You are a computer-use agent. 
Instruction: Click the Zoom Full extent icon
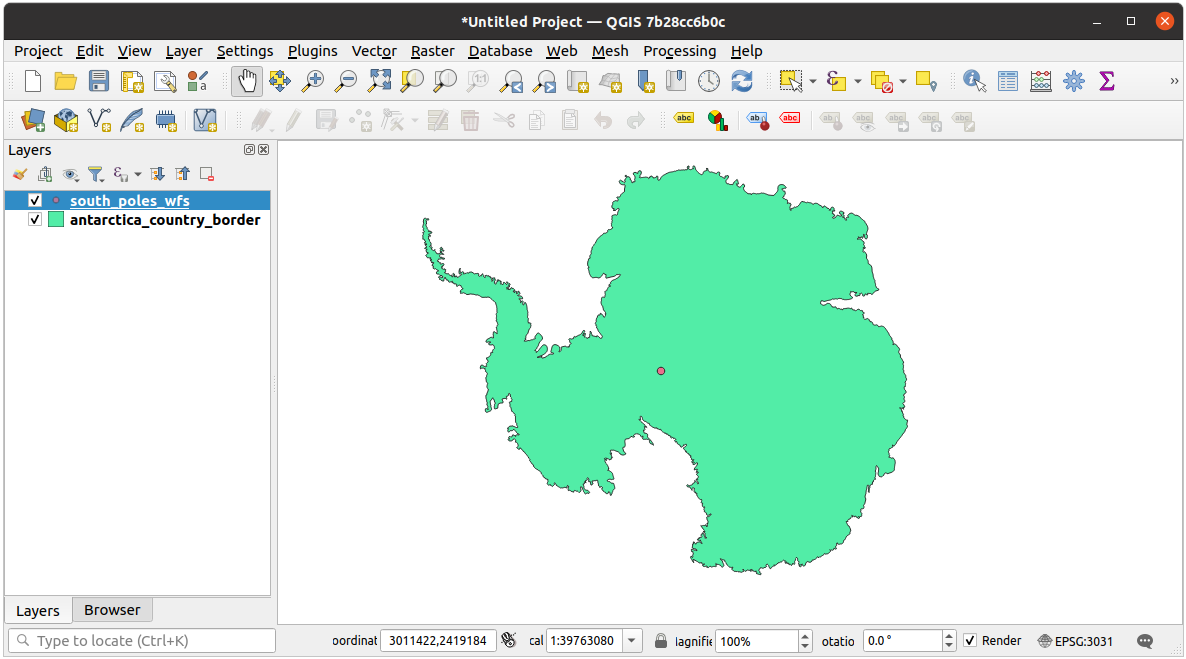pos(380,81)
